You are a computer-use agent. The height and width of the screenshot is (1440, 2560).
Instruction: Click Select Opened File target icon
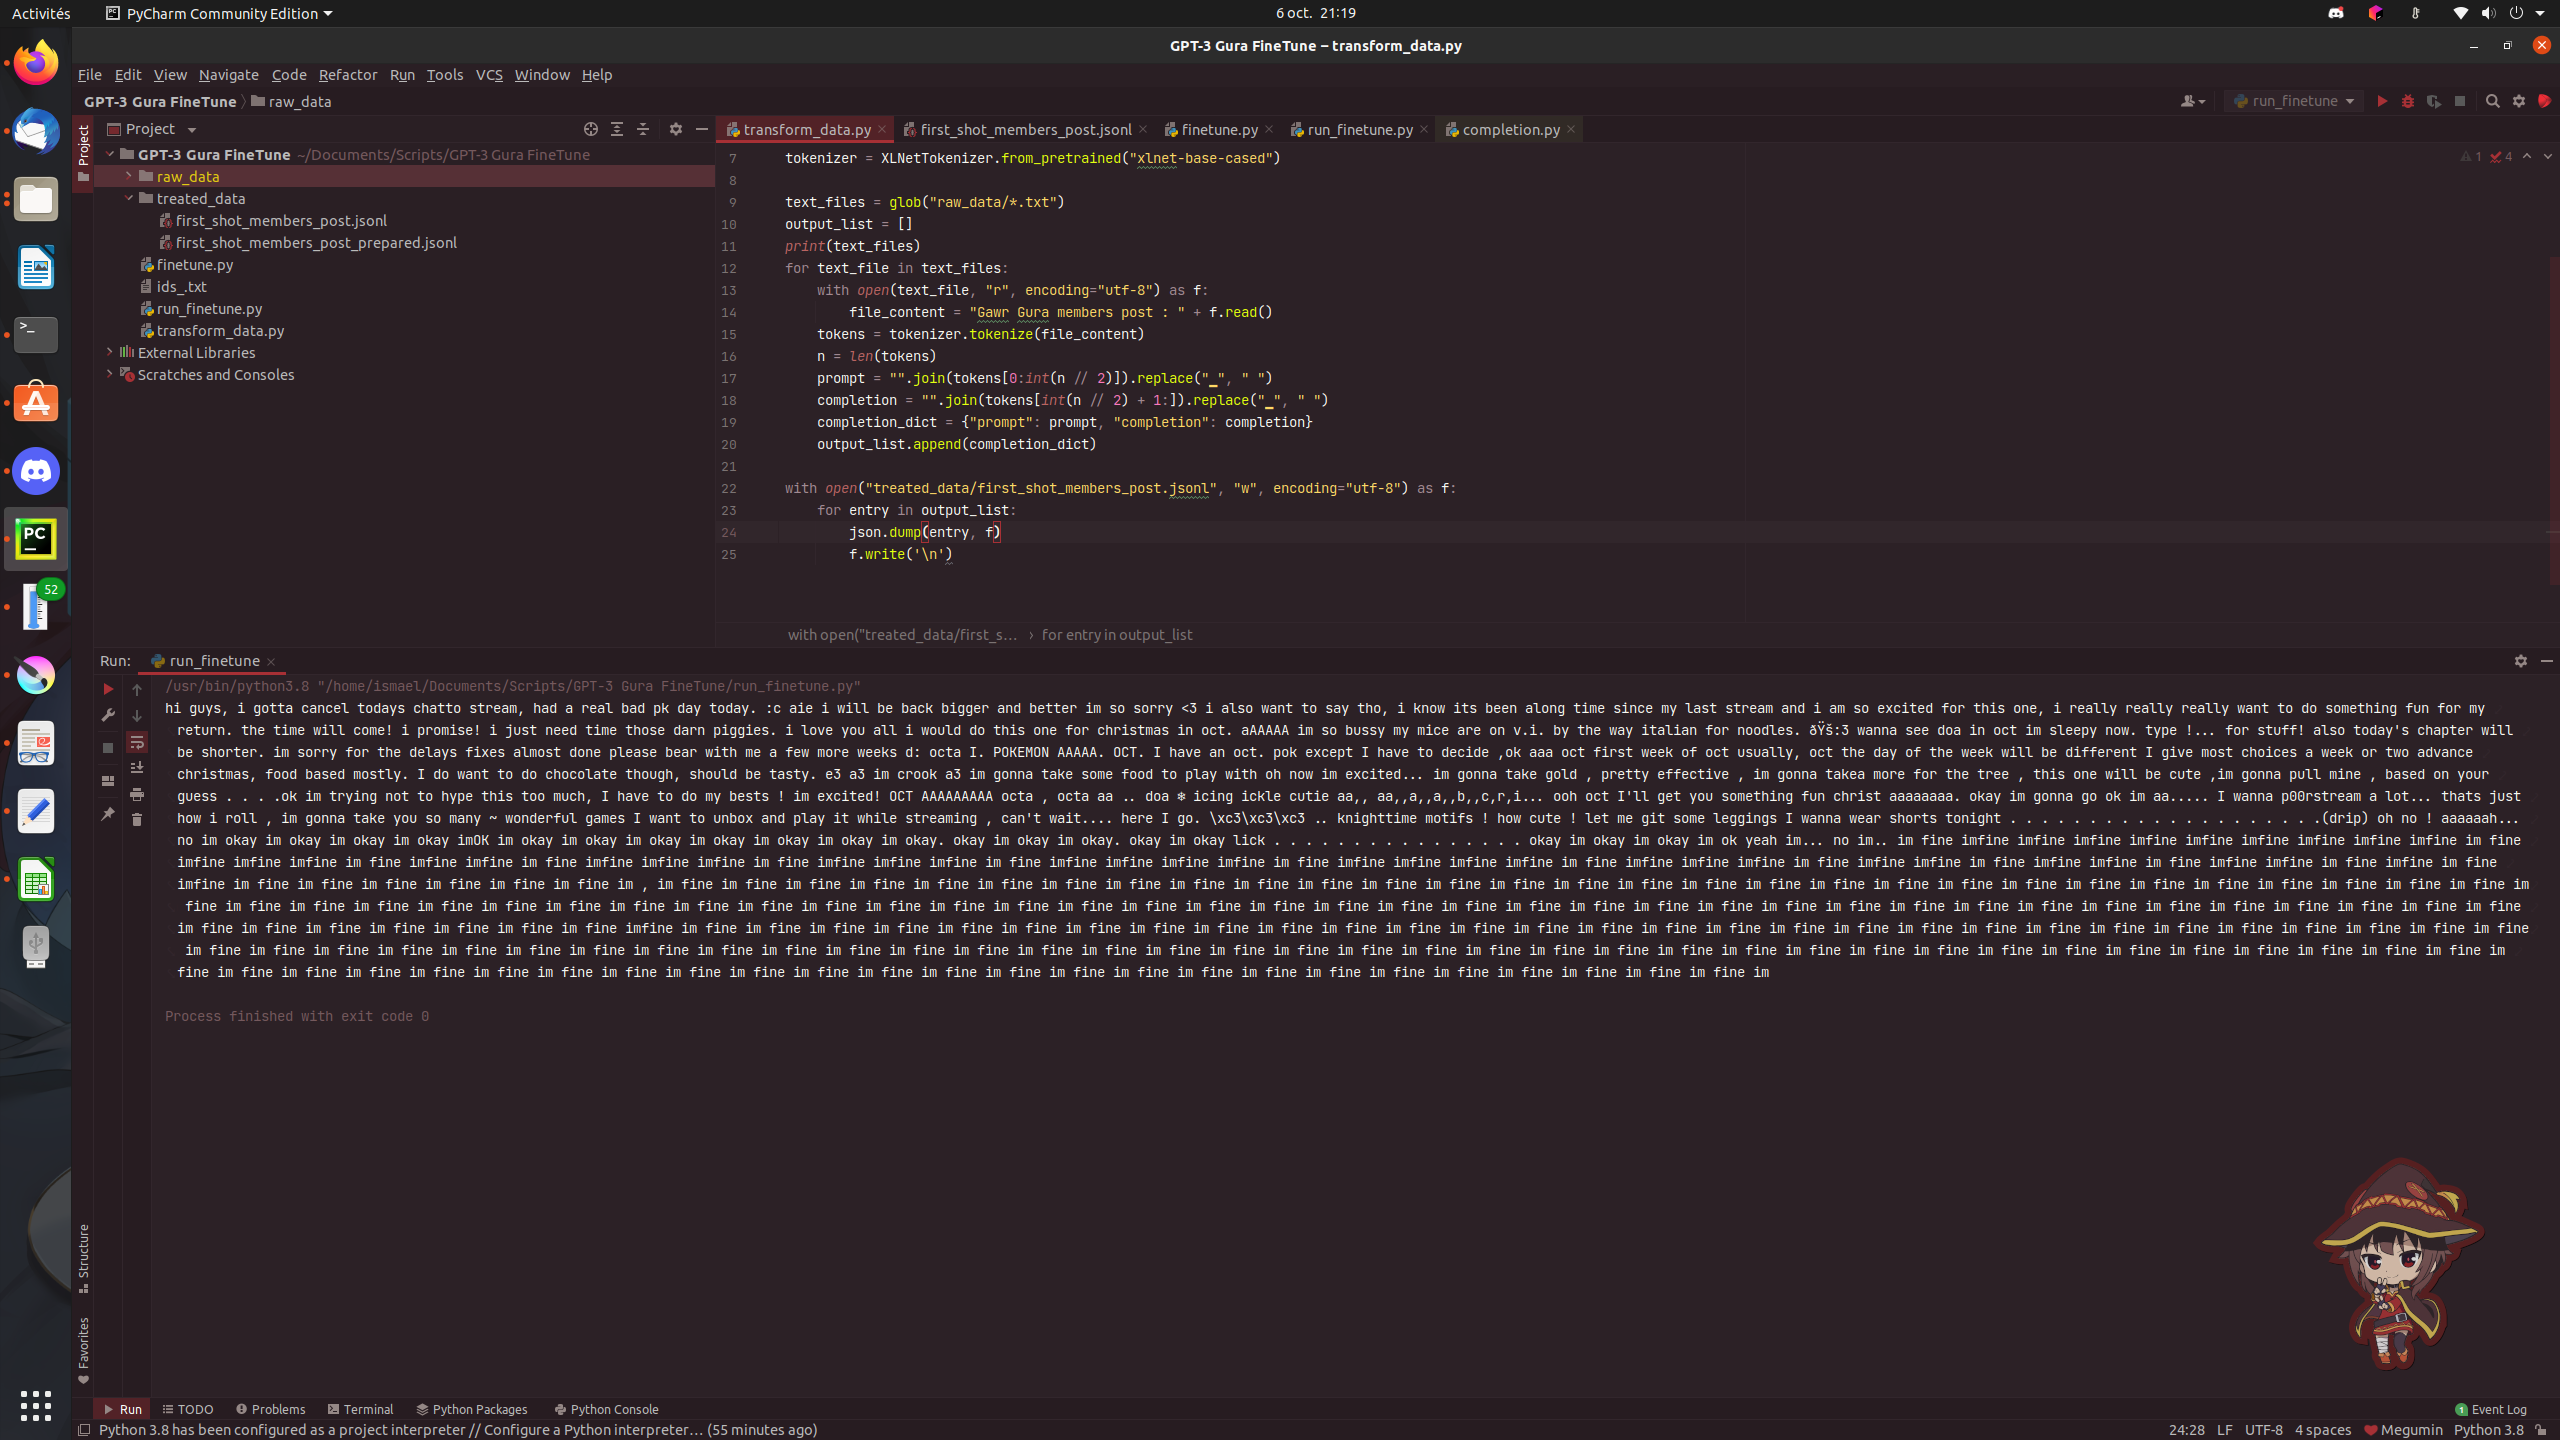coord(591,129)
